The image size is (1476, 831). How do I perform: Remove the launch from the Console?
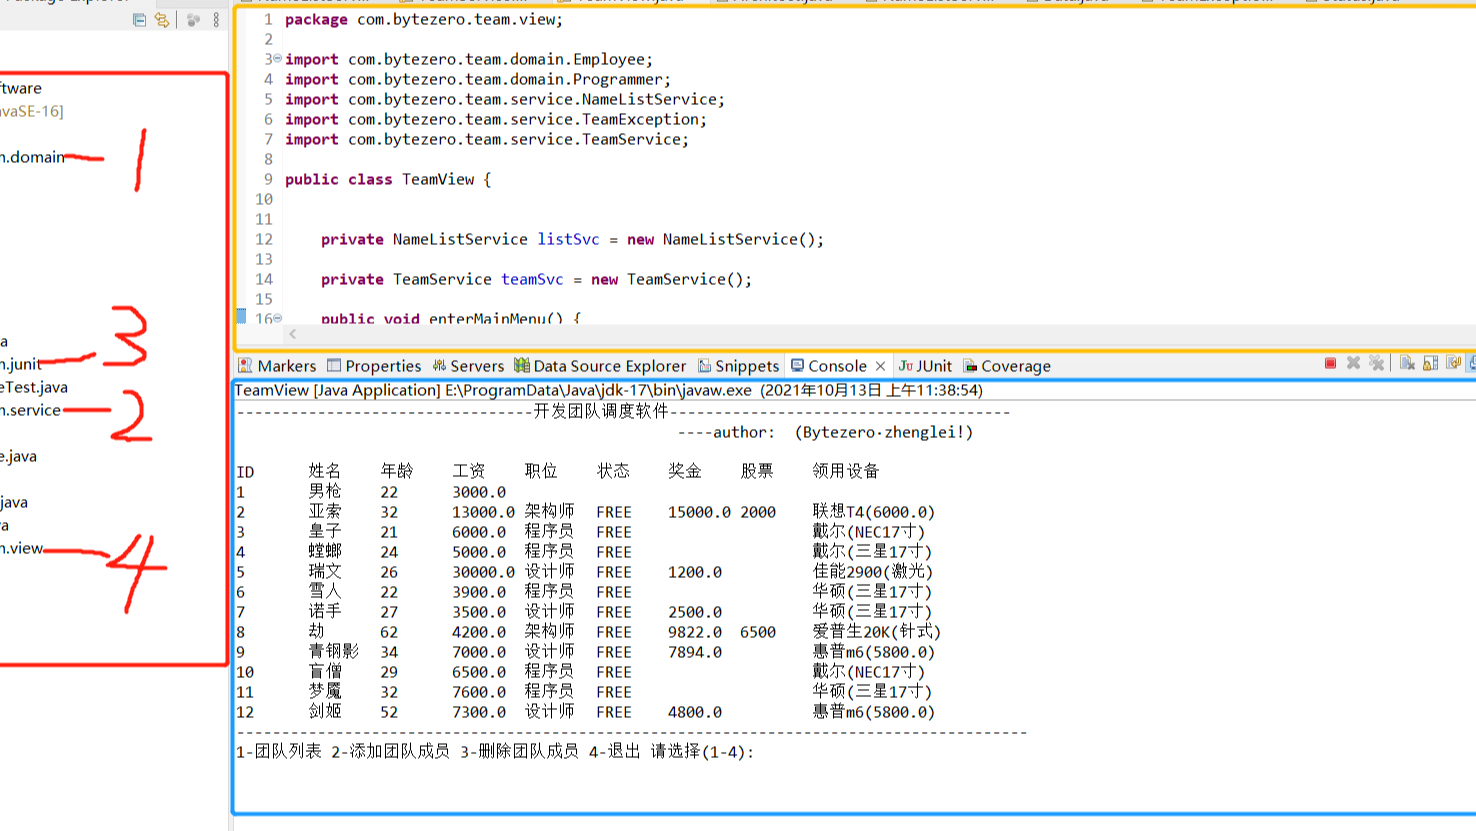(x=1353, y=363)
